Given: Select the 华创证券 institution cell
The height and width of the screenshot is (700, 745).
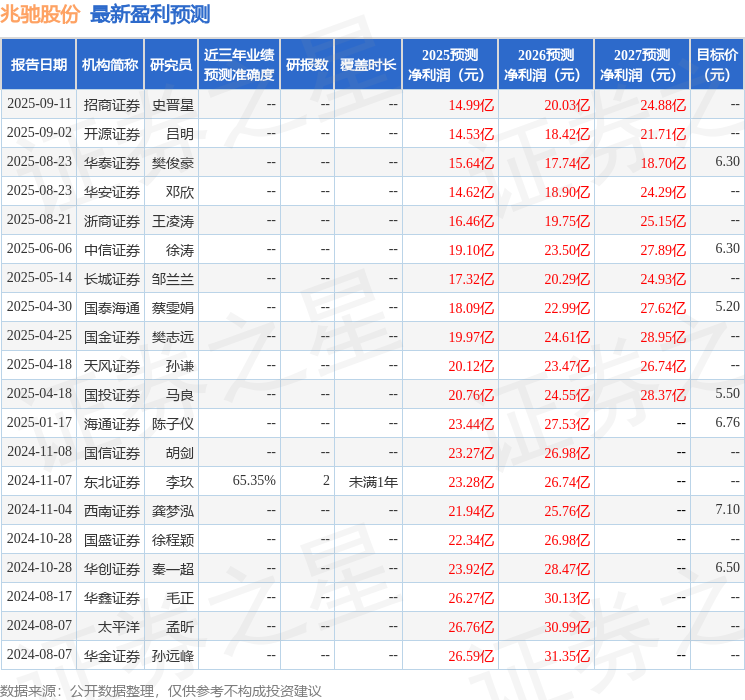Looking at the screenshot, I should 112,569.
